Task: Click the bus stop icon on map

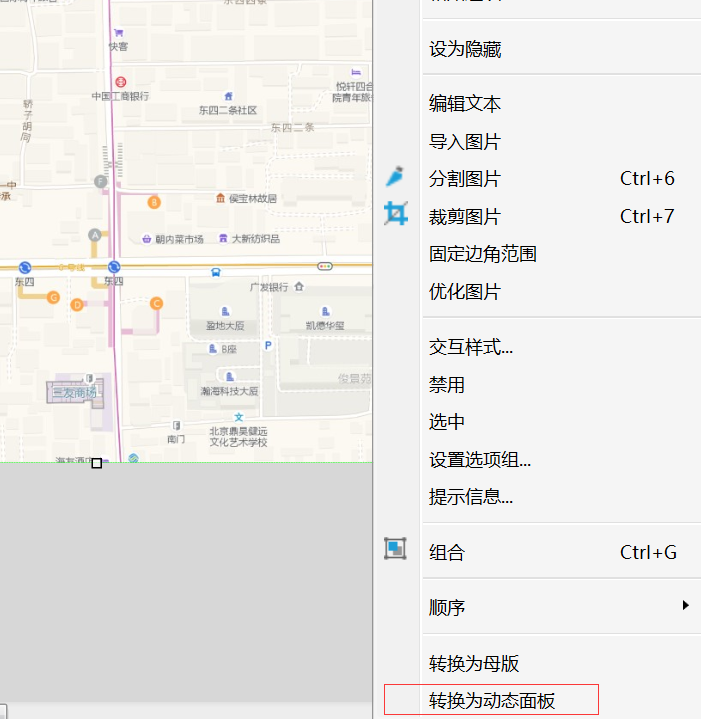Action: point(215,272)
